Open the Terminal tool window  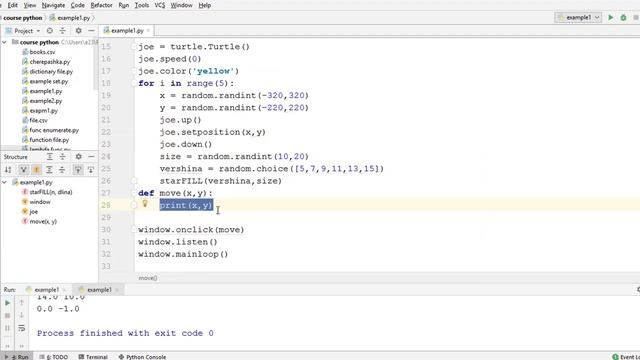pos(93,357)
